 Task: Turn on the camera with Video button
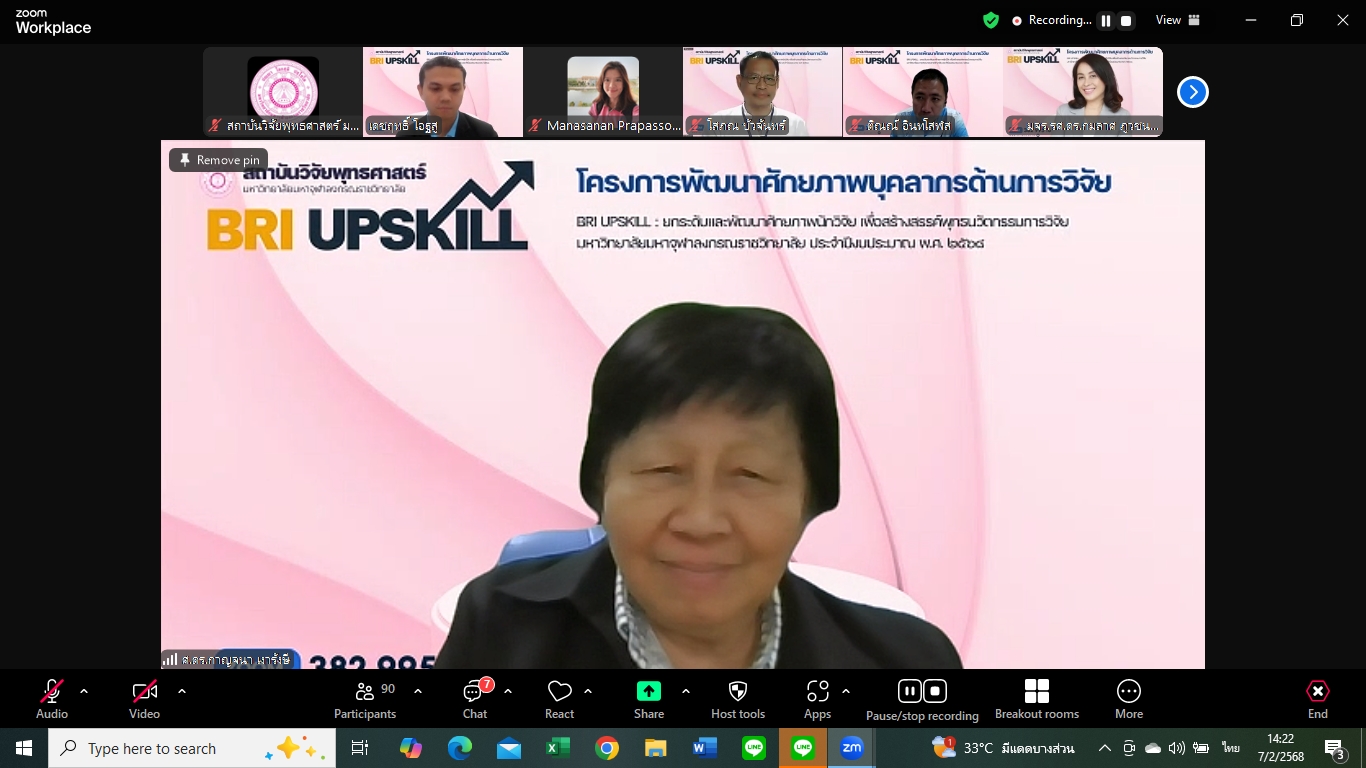144,699
